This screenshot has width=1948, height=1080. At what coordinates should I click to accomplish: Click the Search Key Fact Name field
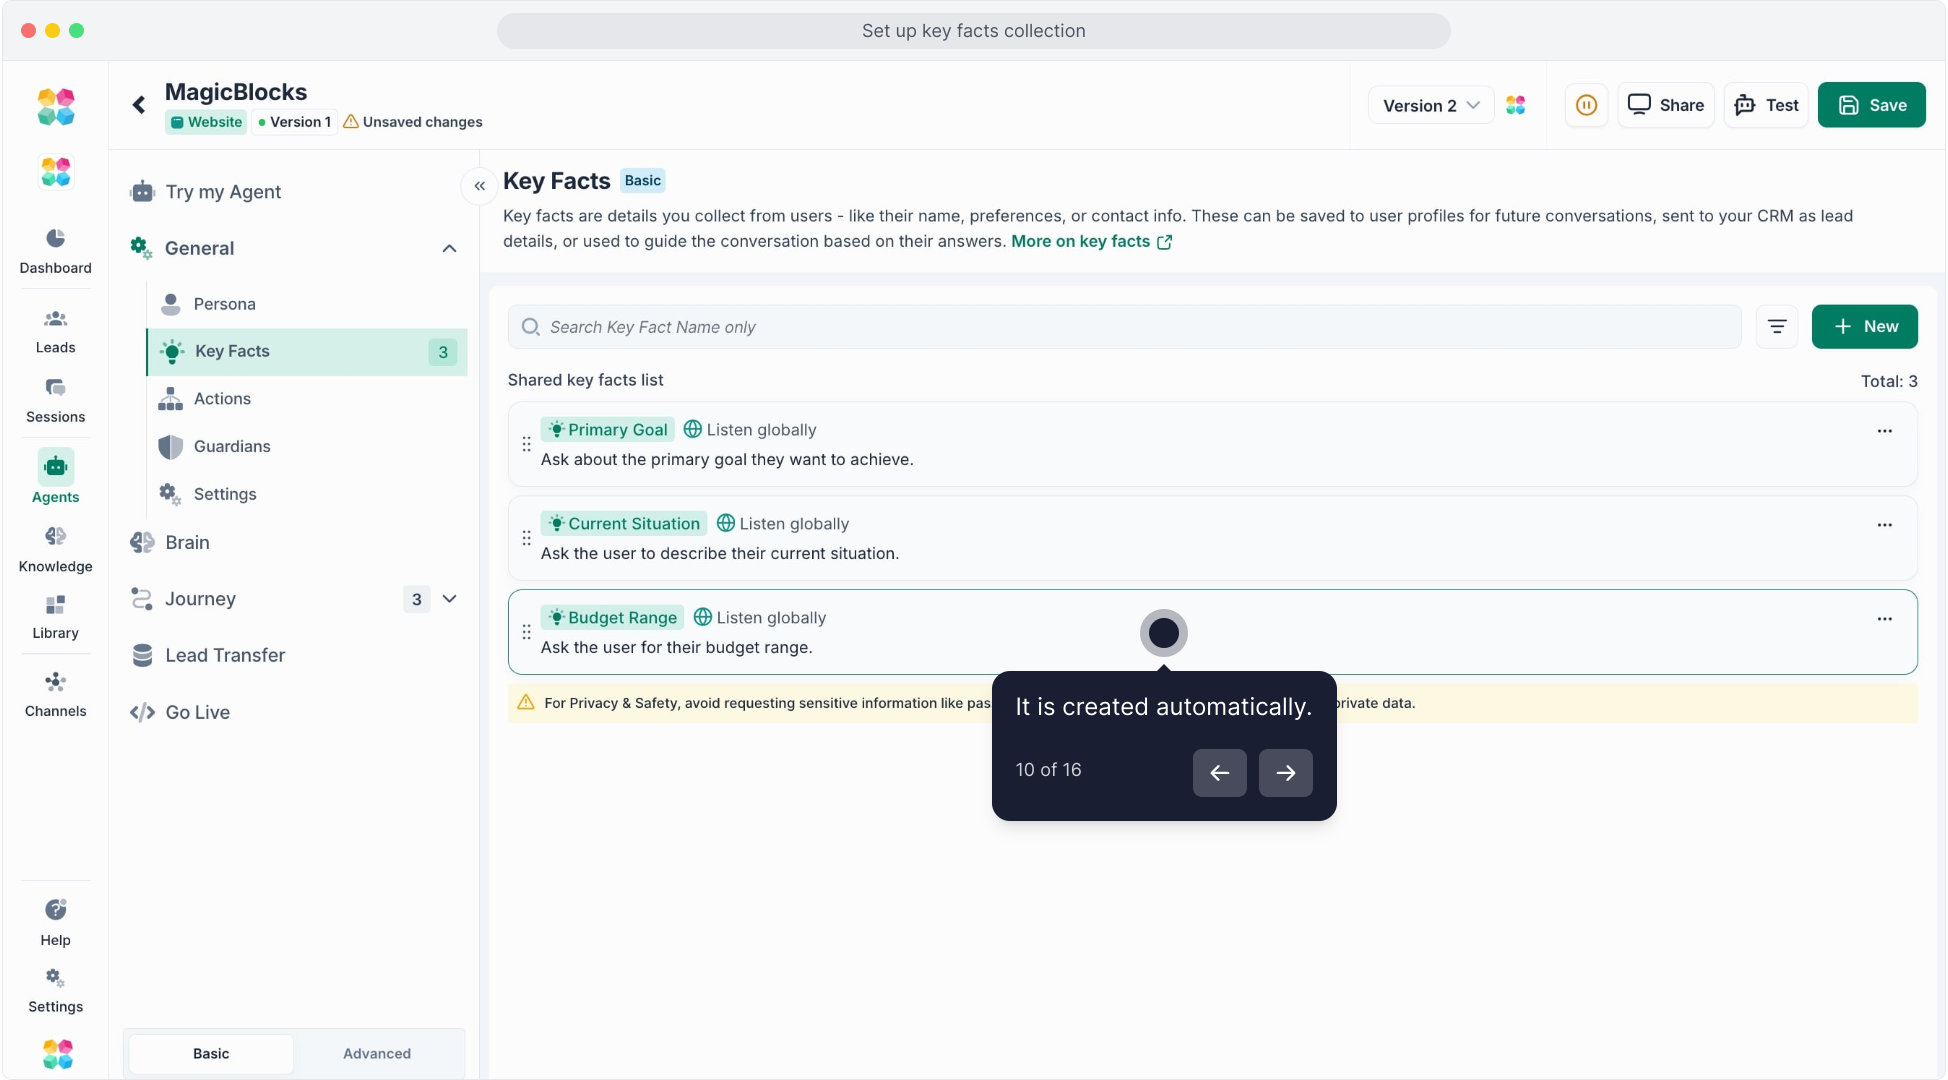pos(1124,327)
